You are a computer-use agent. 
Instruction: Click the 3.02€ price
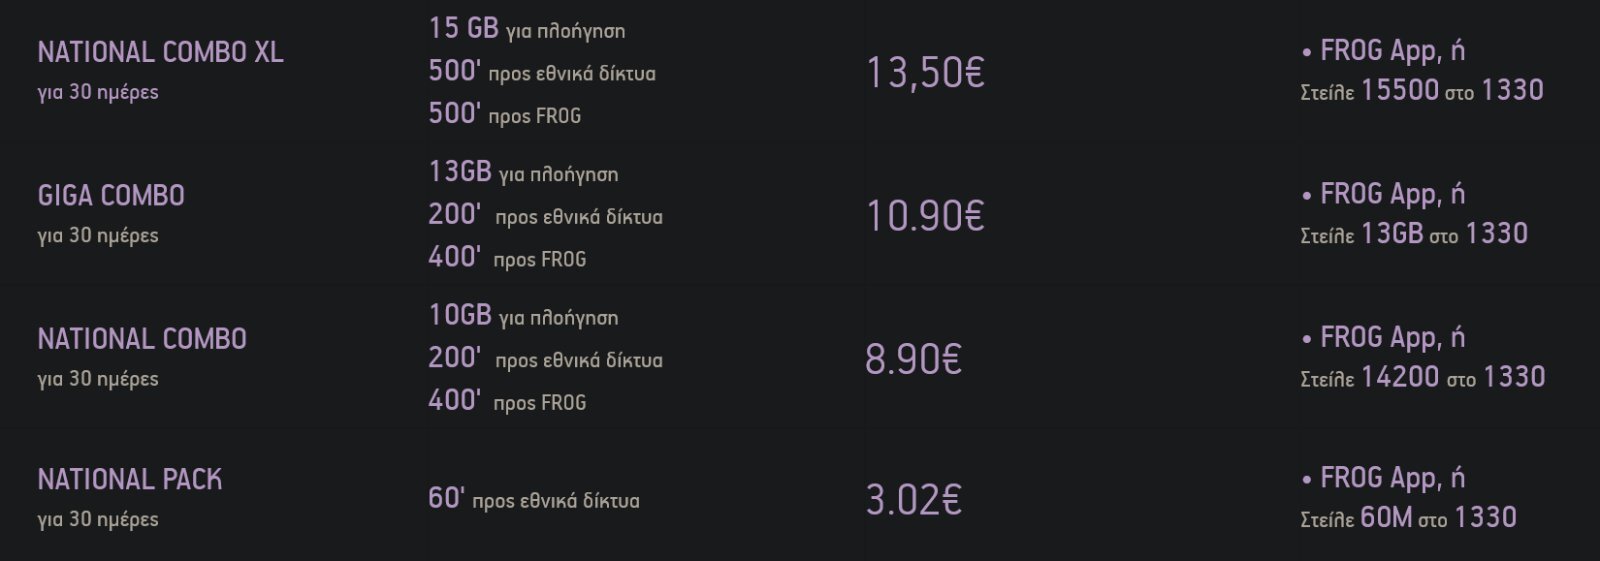click(x=913, y=499)
